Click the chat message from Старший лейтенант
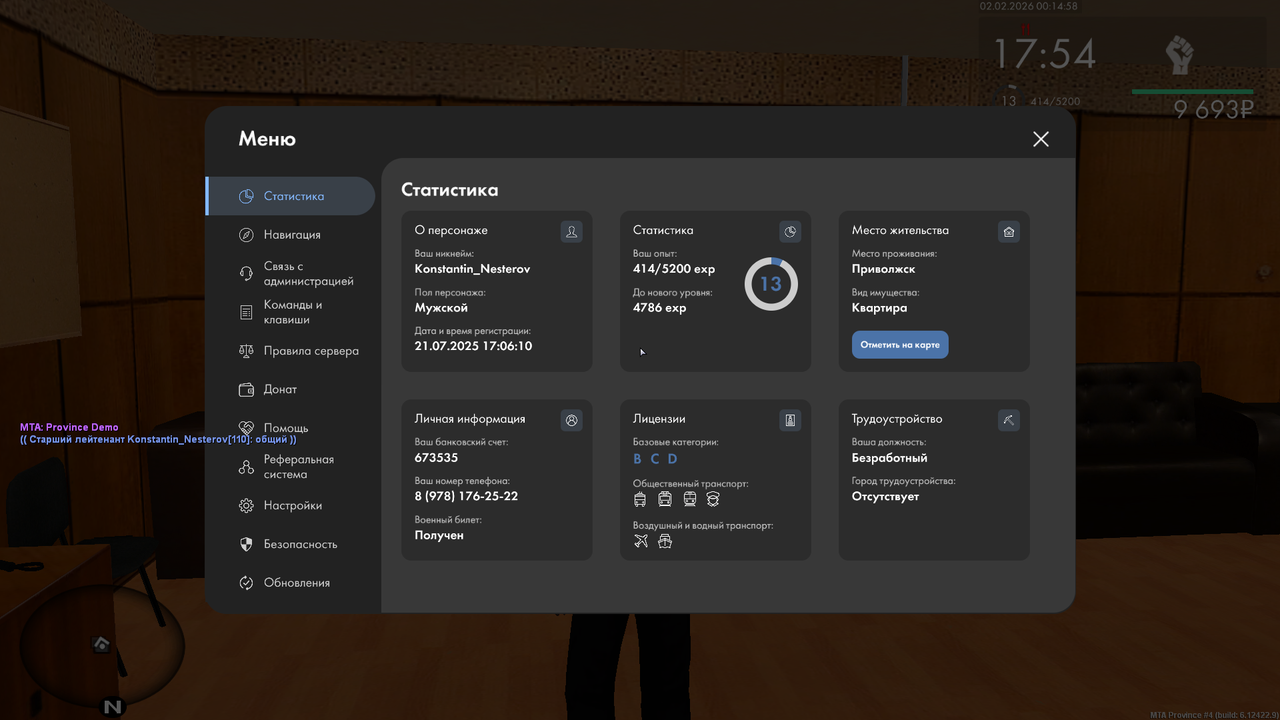This screenshot has height=720, width=1280. pos(158,440)
